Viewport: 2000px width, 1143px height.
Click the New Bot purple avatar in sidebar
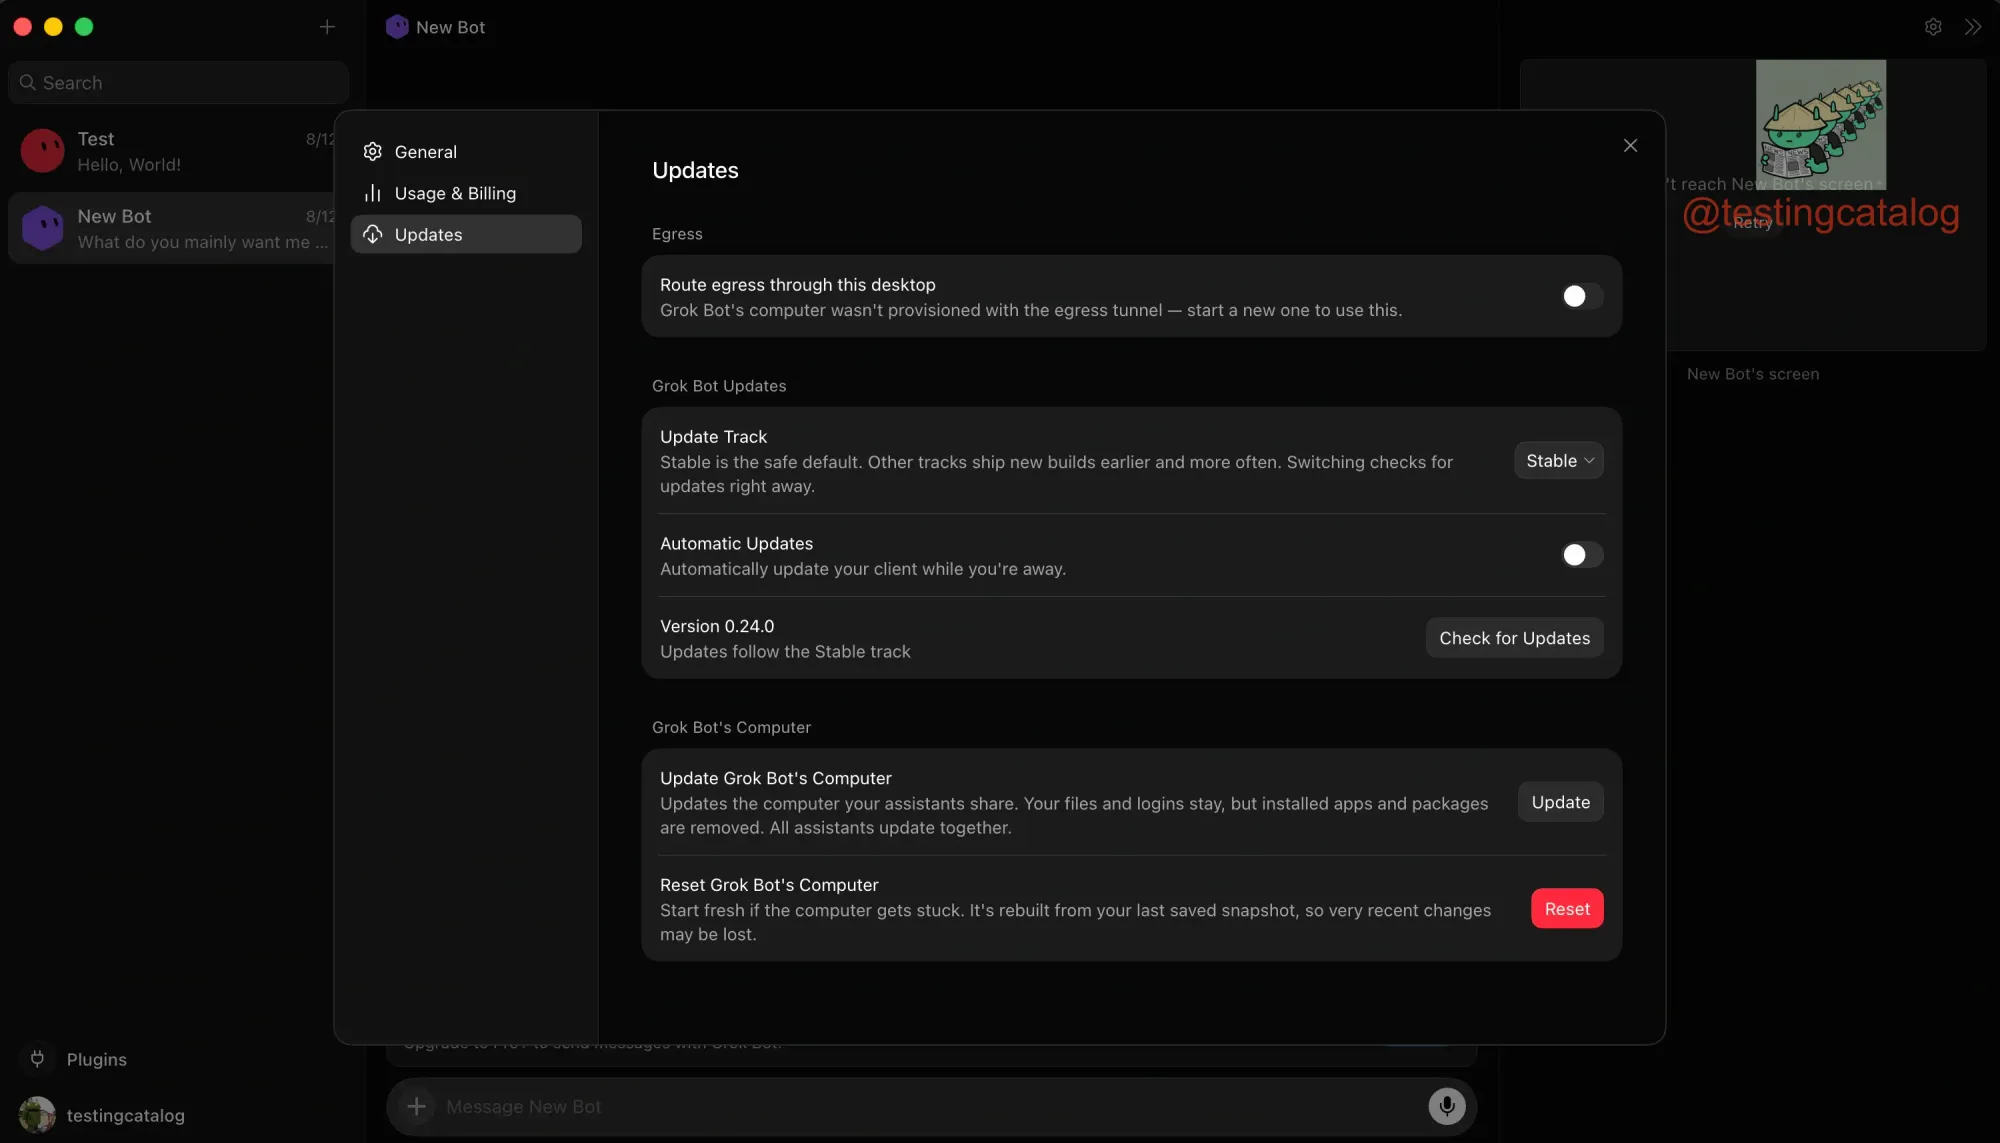click(43, 228)
